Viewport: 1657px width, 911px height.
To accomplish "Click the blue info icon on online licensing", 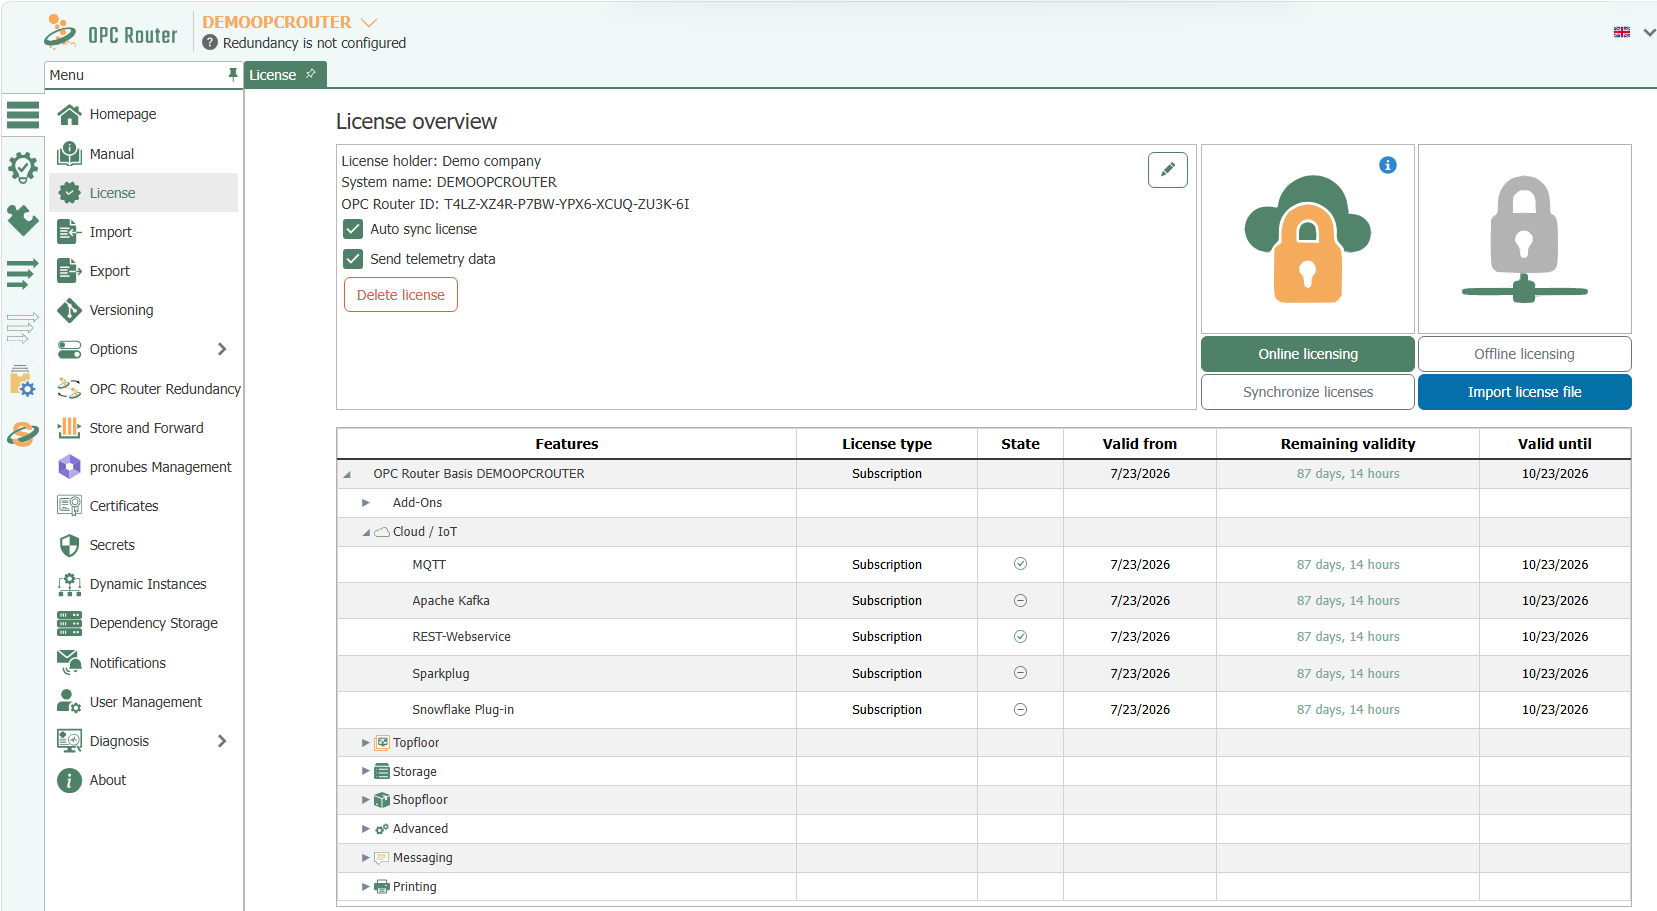I will [1388, 165].
